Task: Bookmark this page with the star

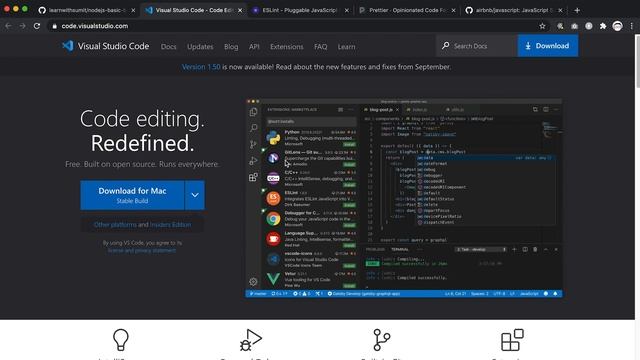Action: point(542,26)
